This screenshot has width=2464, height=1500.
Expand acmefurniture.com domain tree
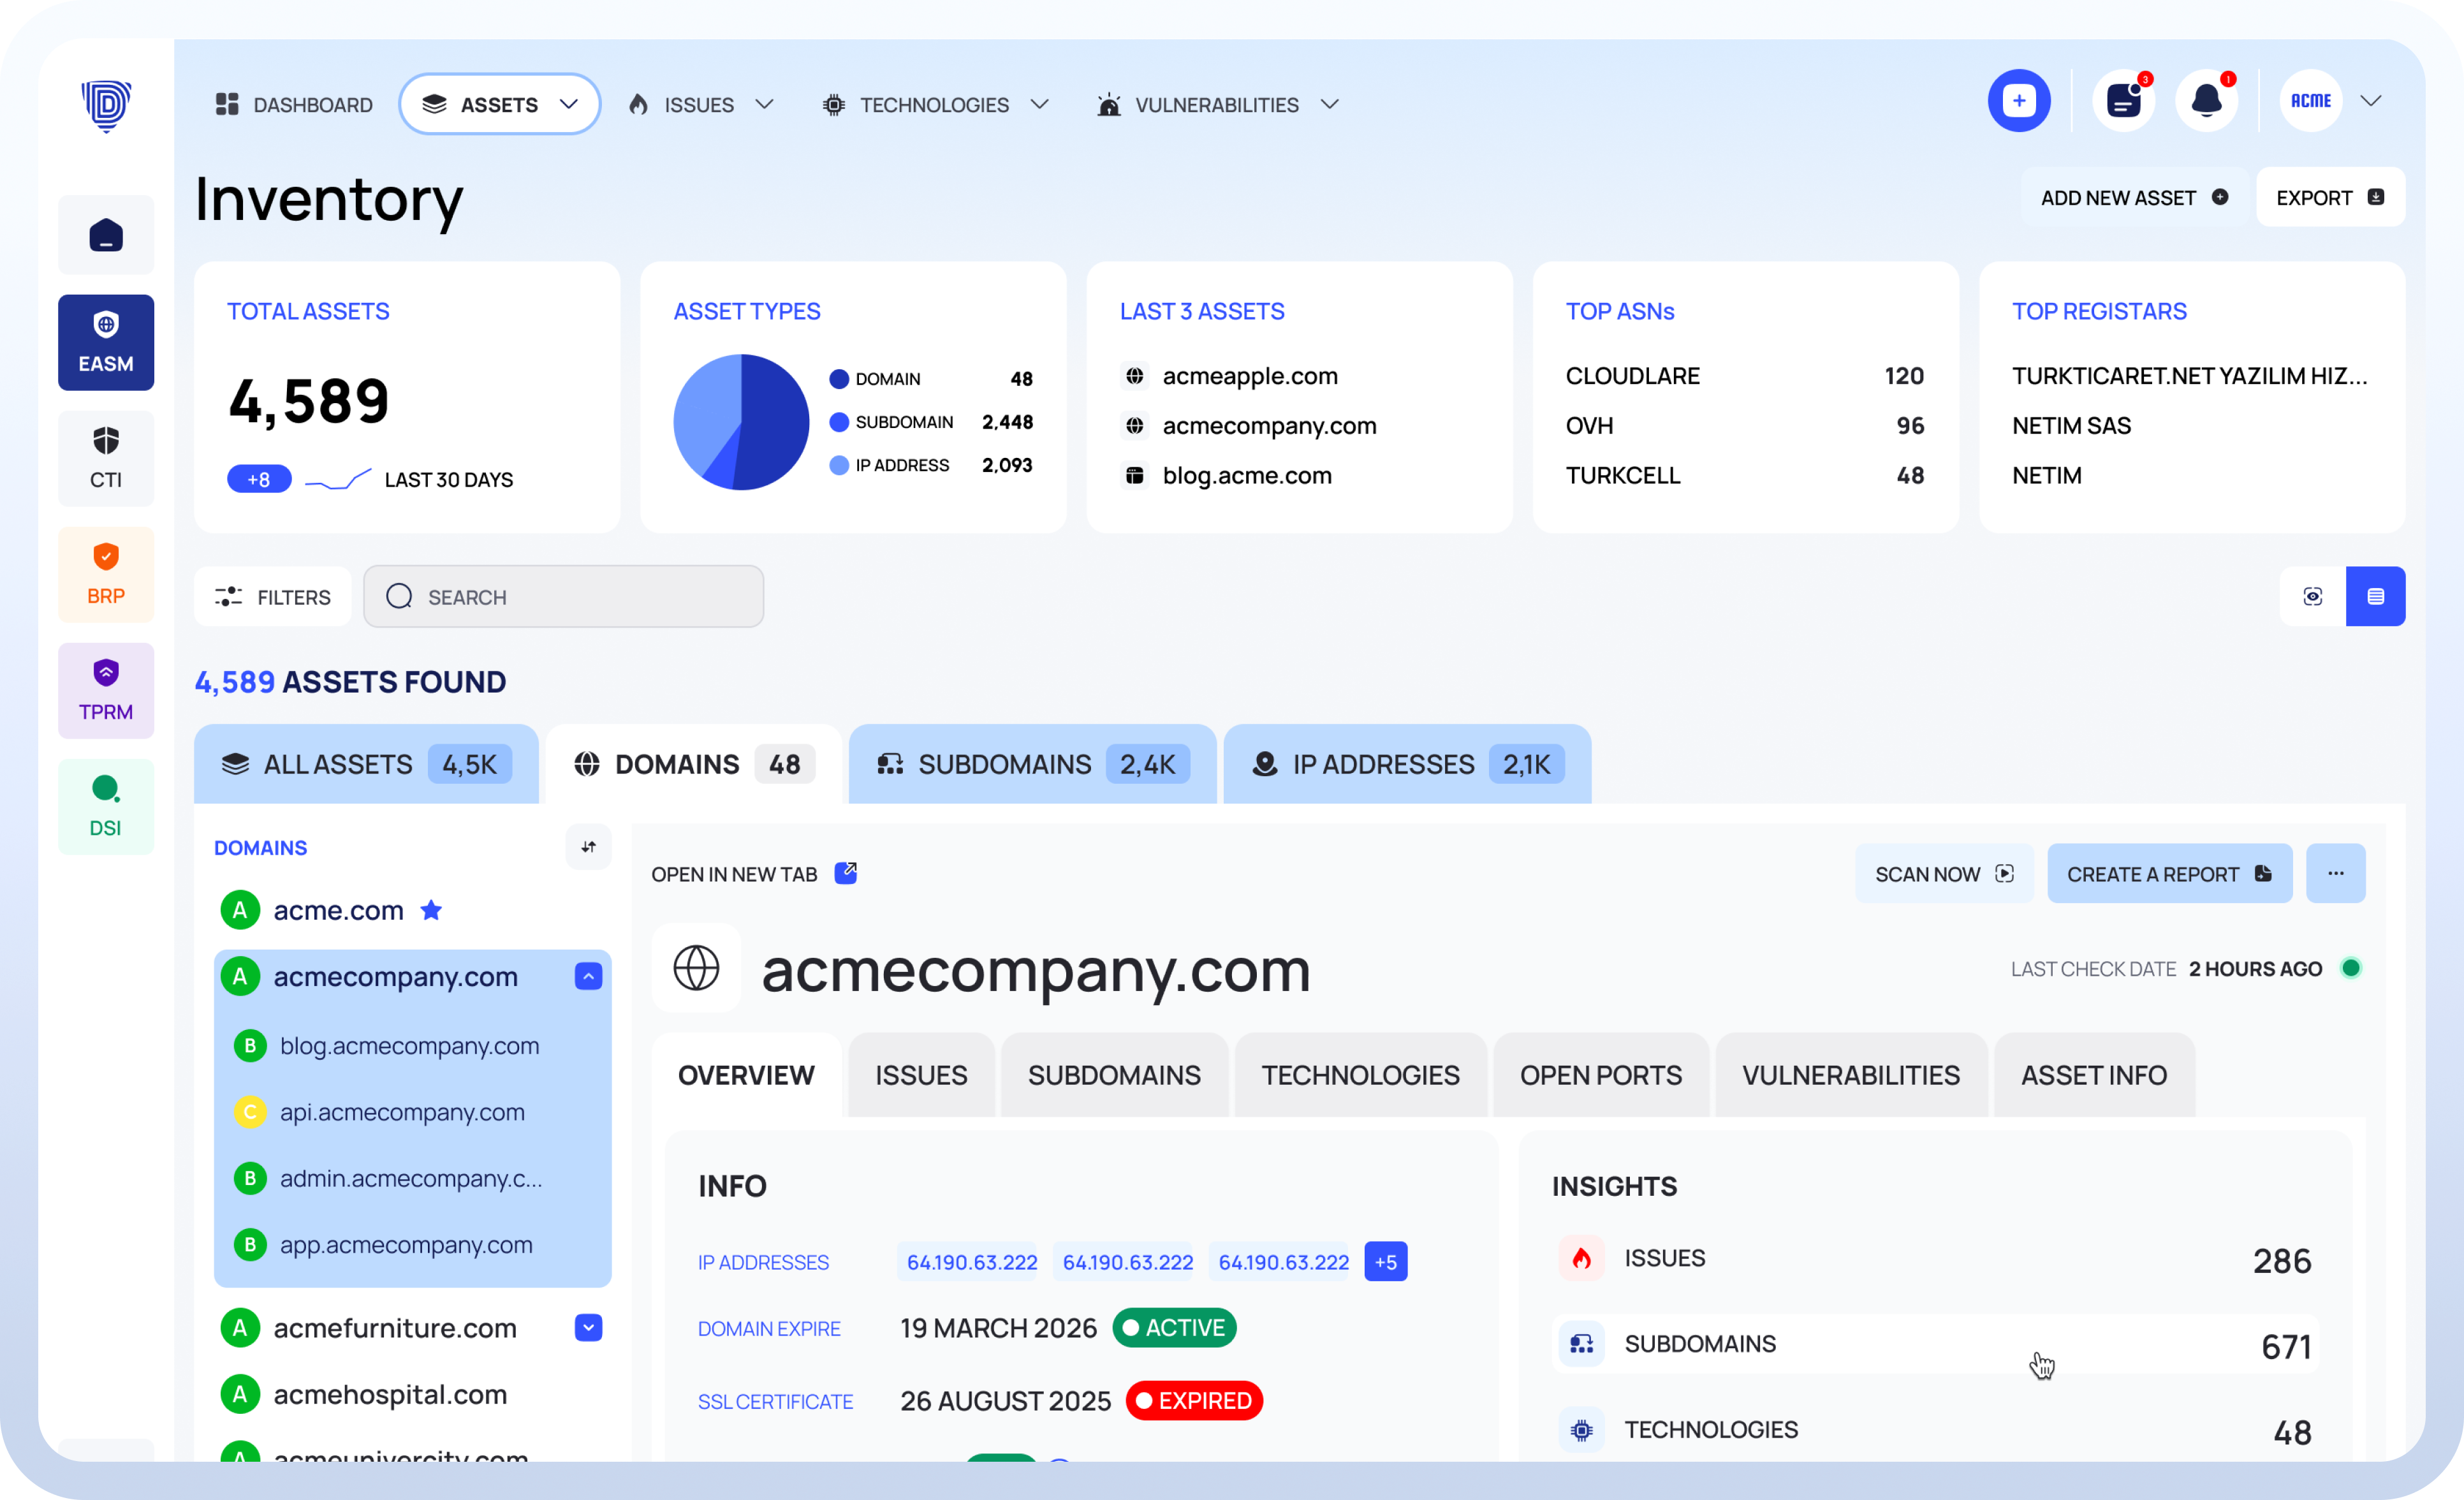pos(588,1328)
